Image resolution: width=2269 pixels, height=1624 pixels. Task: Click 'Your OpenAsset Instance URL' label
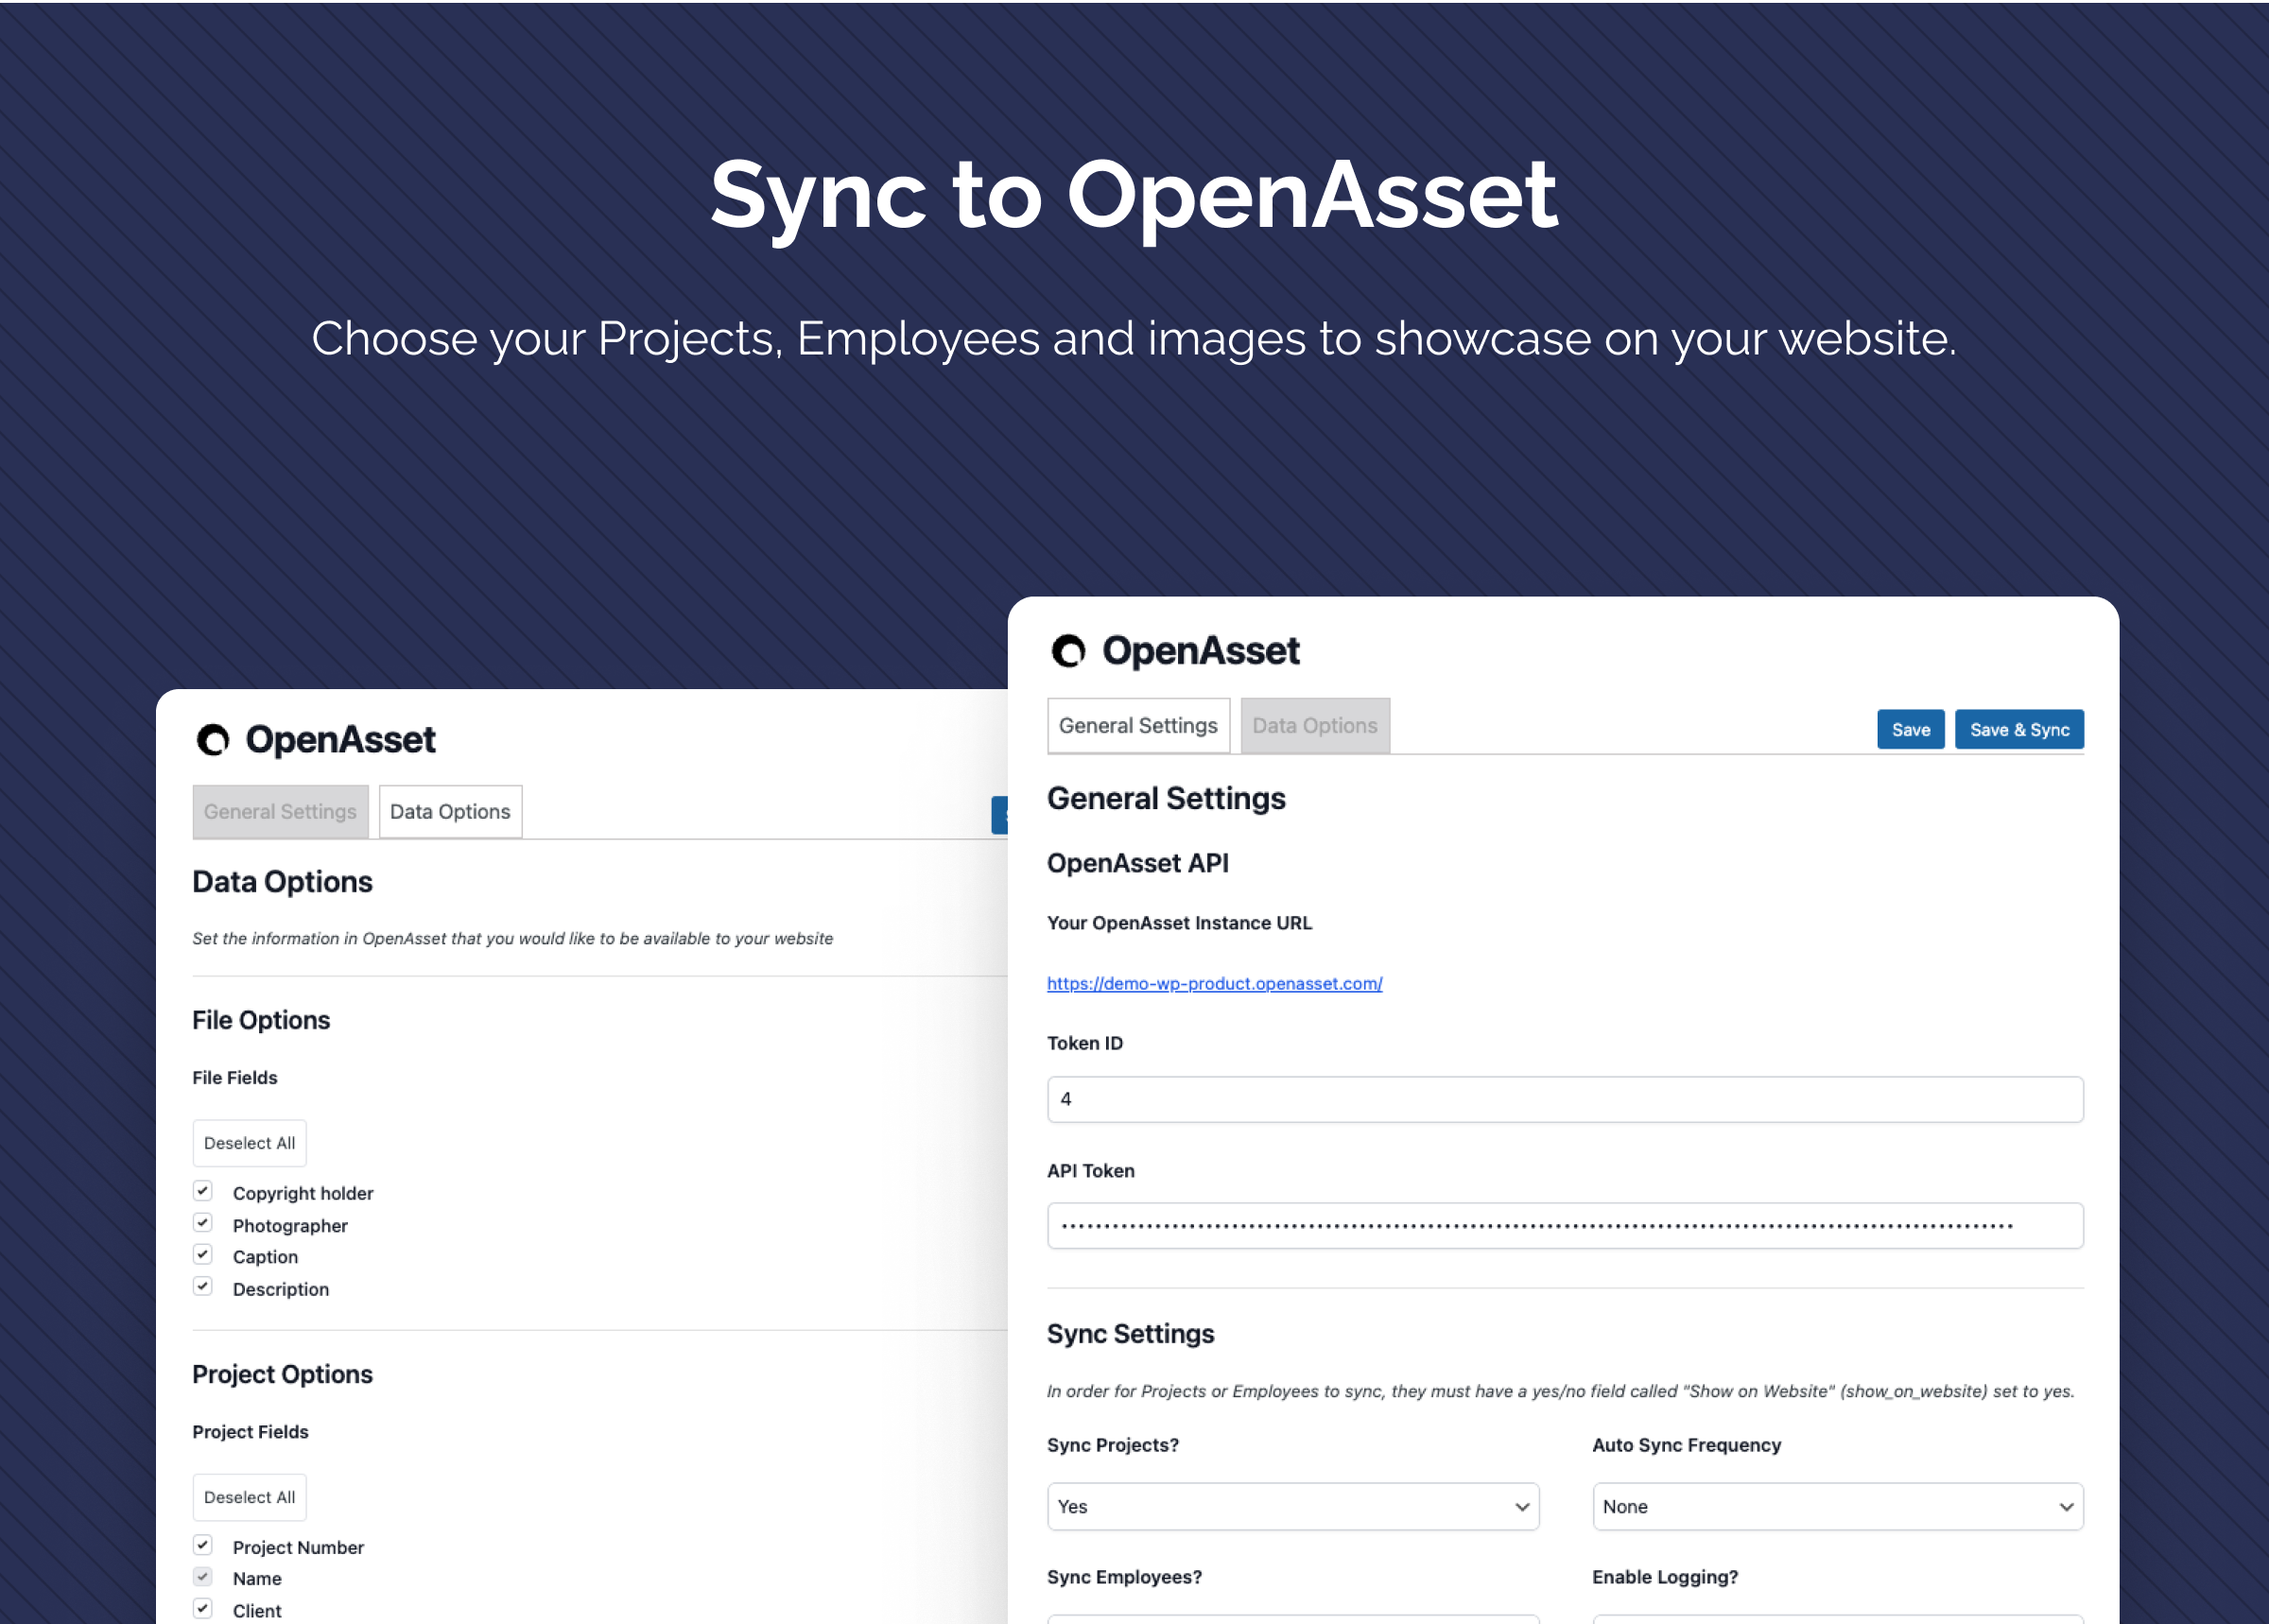[x=1179, y=923]
